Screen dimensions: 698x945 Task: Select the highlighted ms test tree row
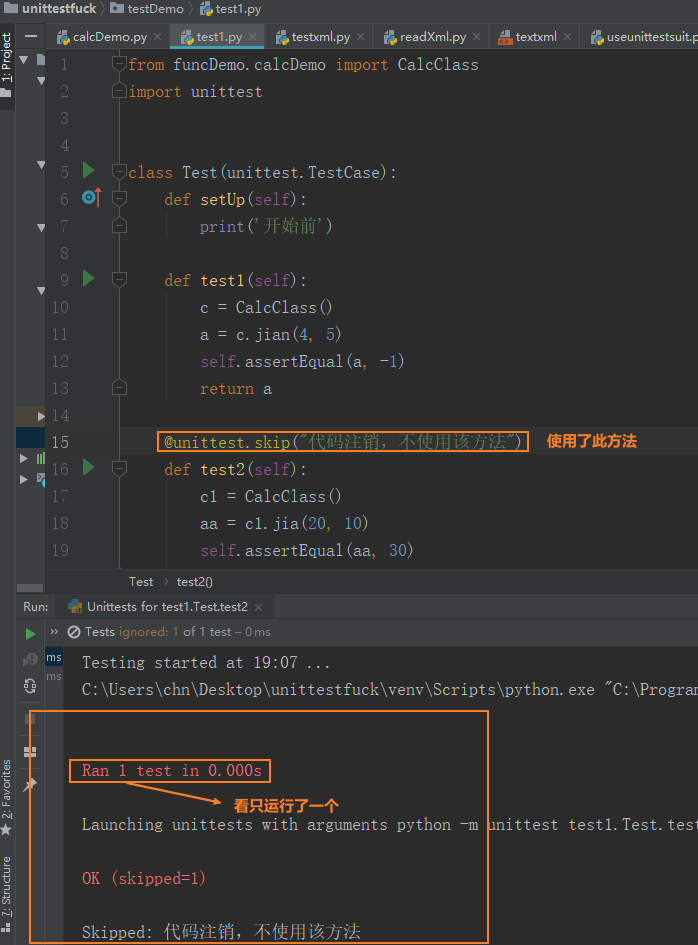pos(54,658)
